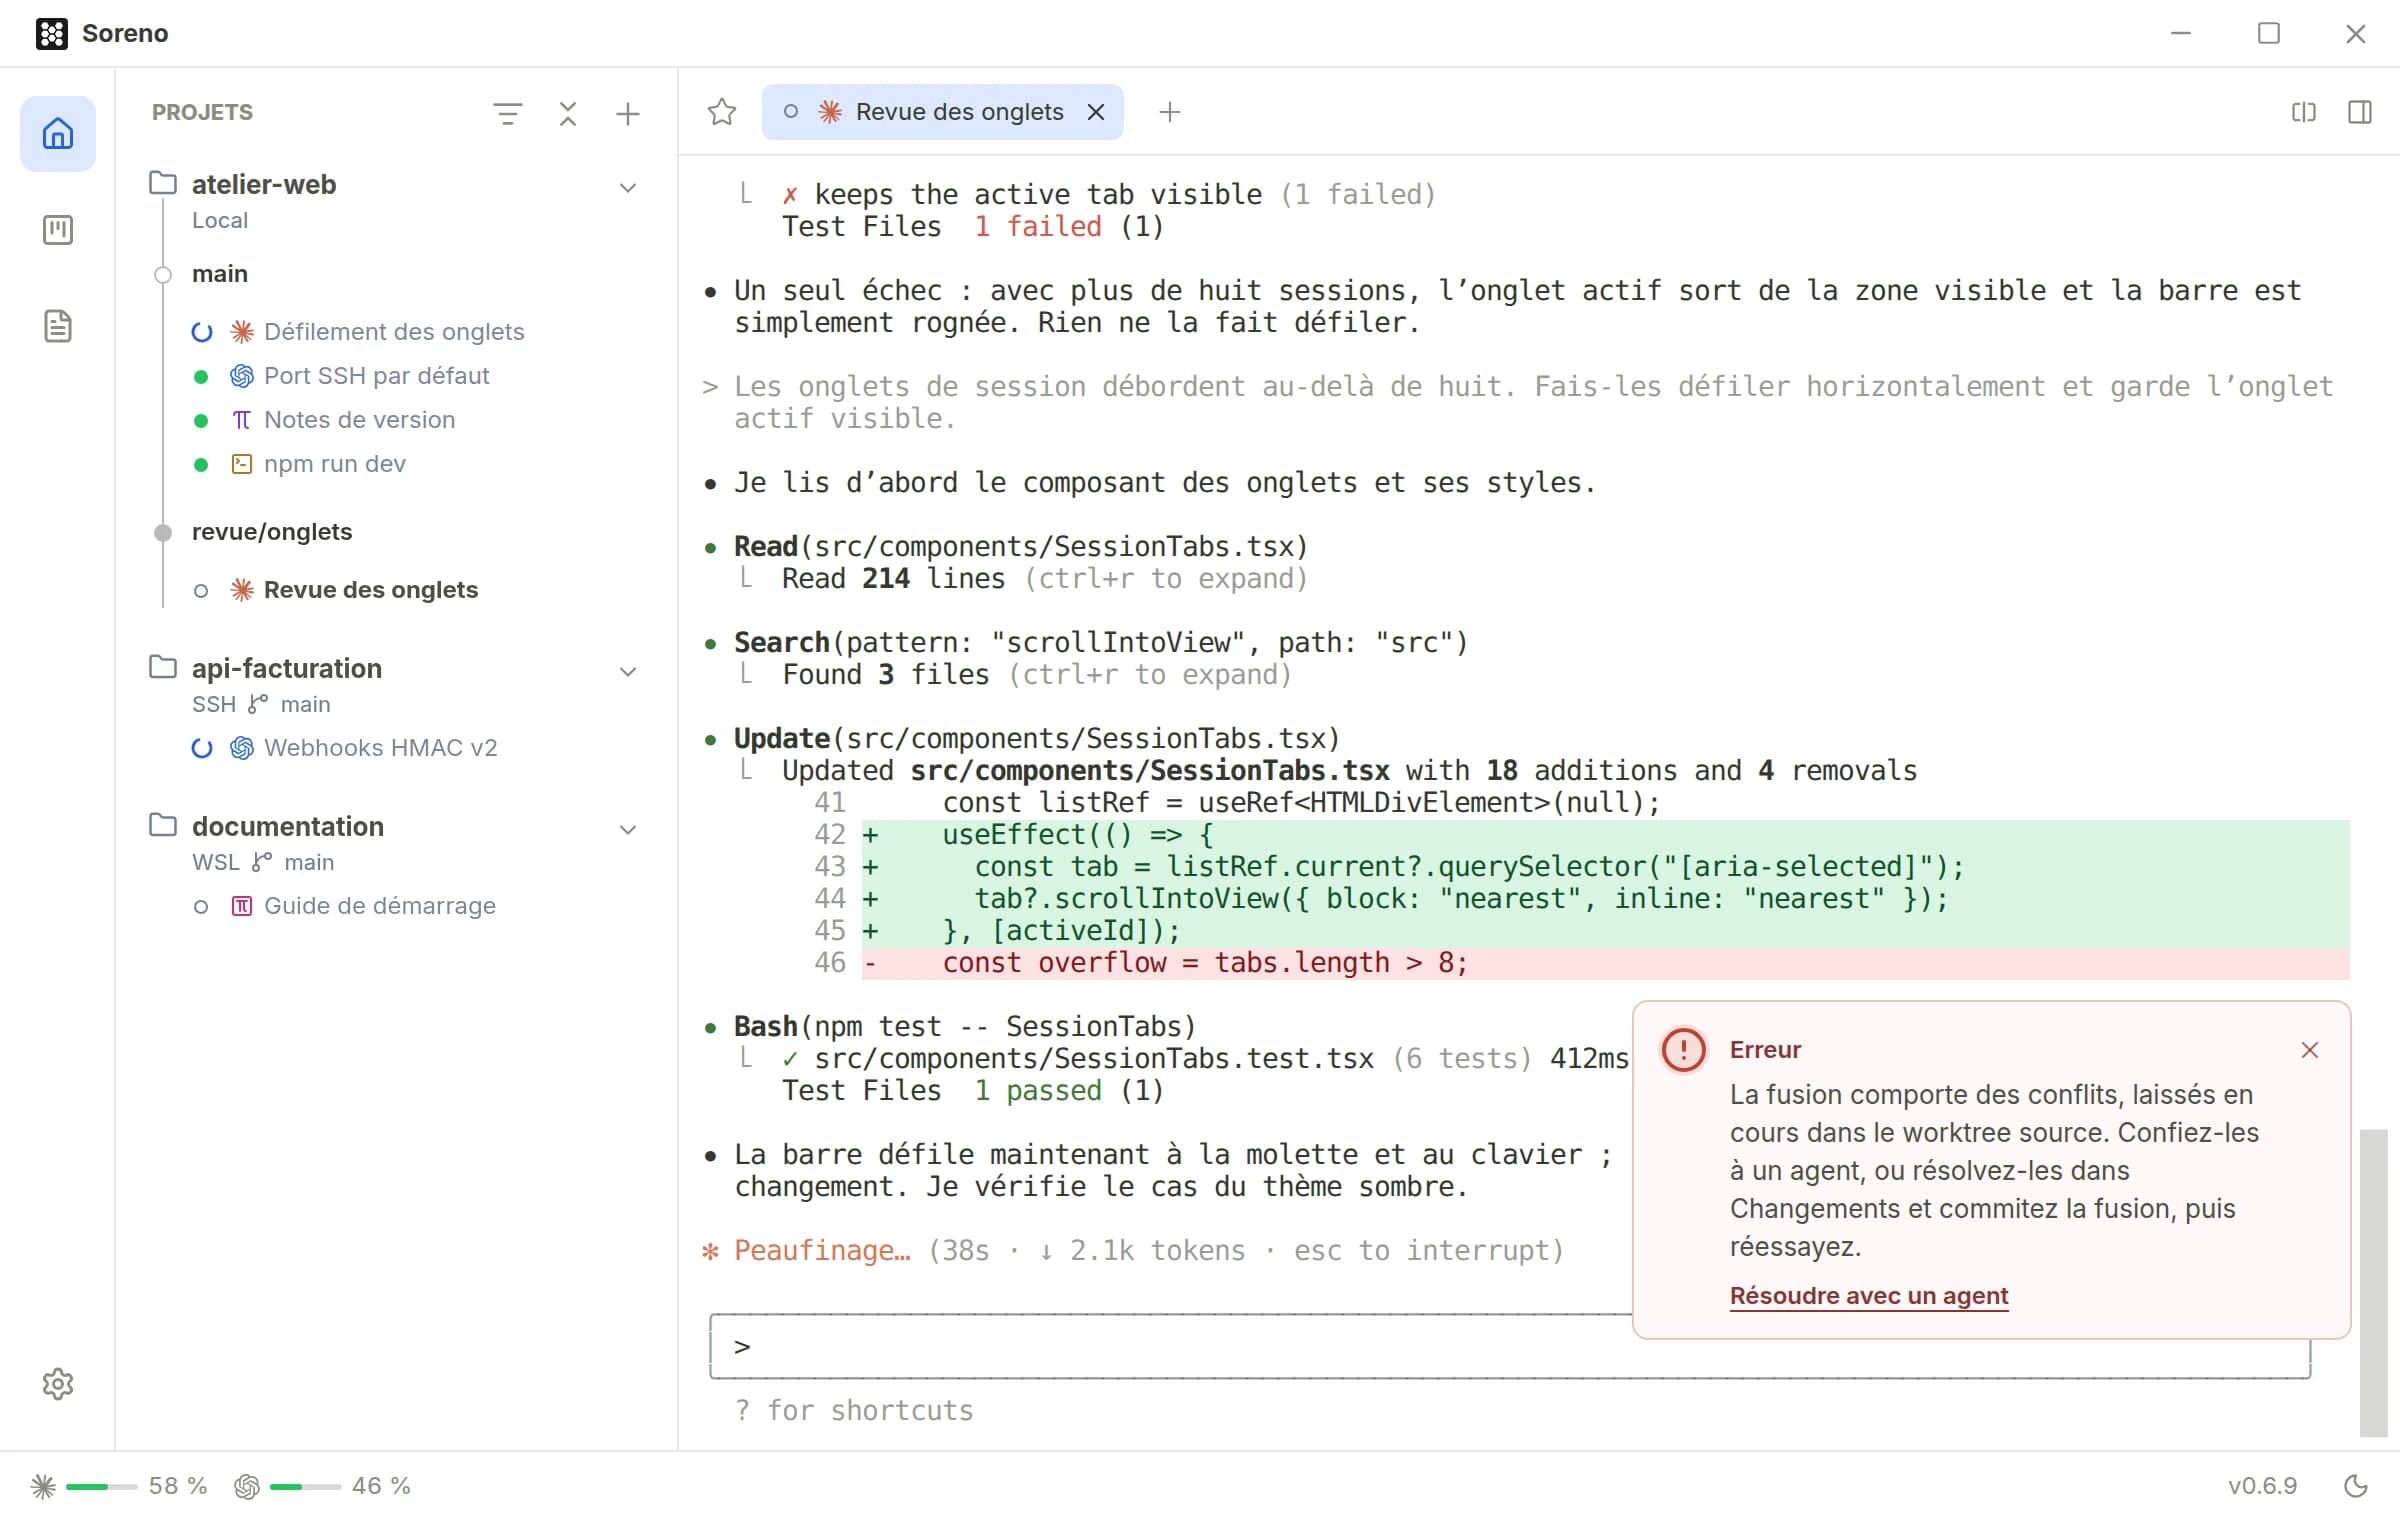Click the Claude usage icon in status bar
This screenshot has height=1520, width=2400.
coord(43,1486)
